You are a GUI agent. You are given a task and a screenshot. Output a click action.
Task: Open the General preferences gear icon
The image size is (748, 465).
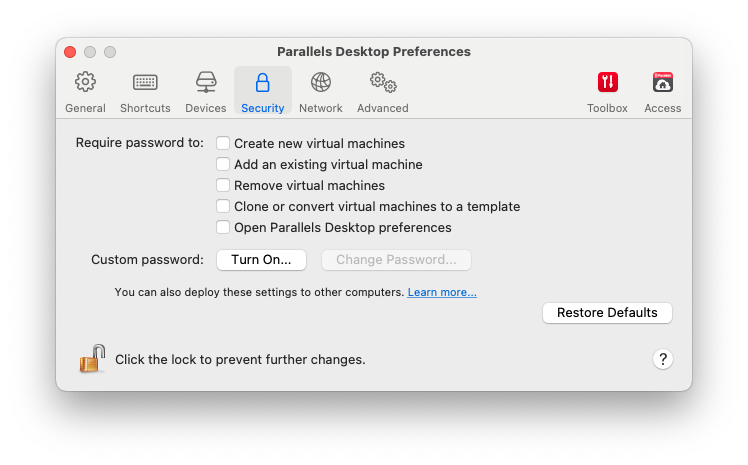pos(85,83)
